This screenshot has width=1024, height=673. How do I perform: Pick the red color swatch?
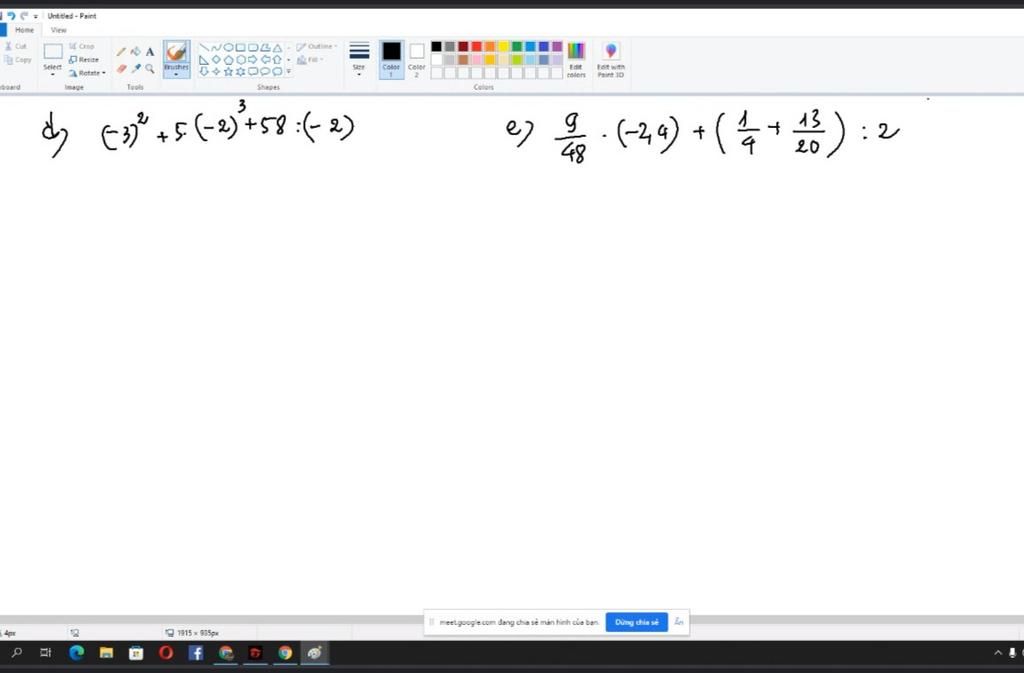(477, 46)
